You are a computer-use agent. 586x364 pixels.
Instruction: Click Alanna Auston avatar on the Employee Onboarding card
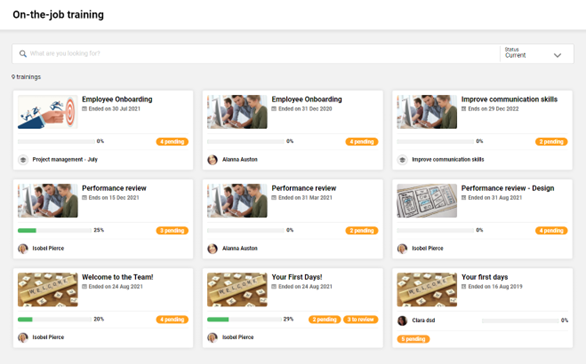tap(212, 160)
